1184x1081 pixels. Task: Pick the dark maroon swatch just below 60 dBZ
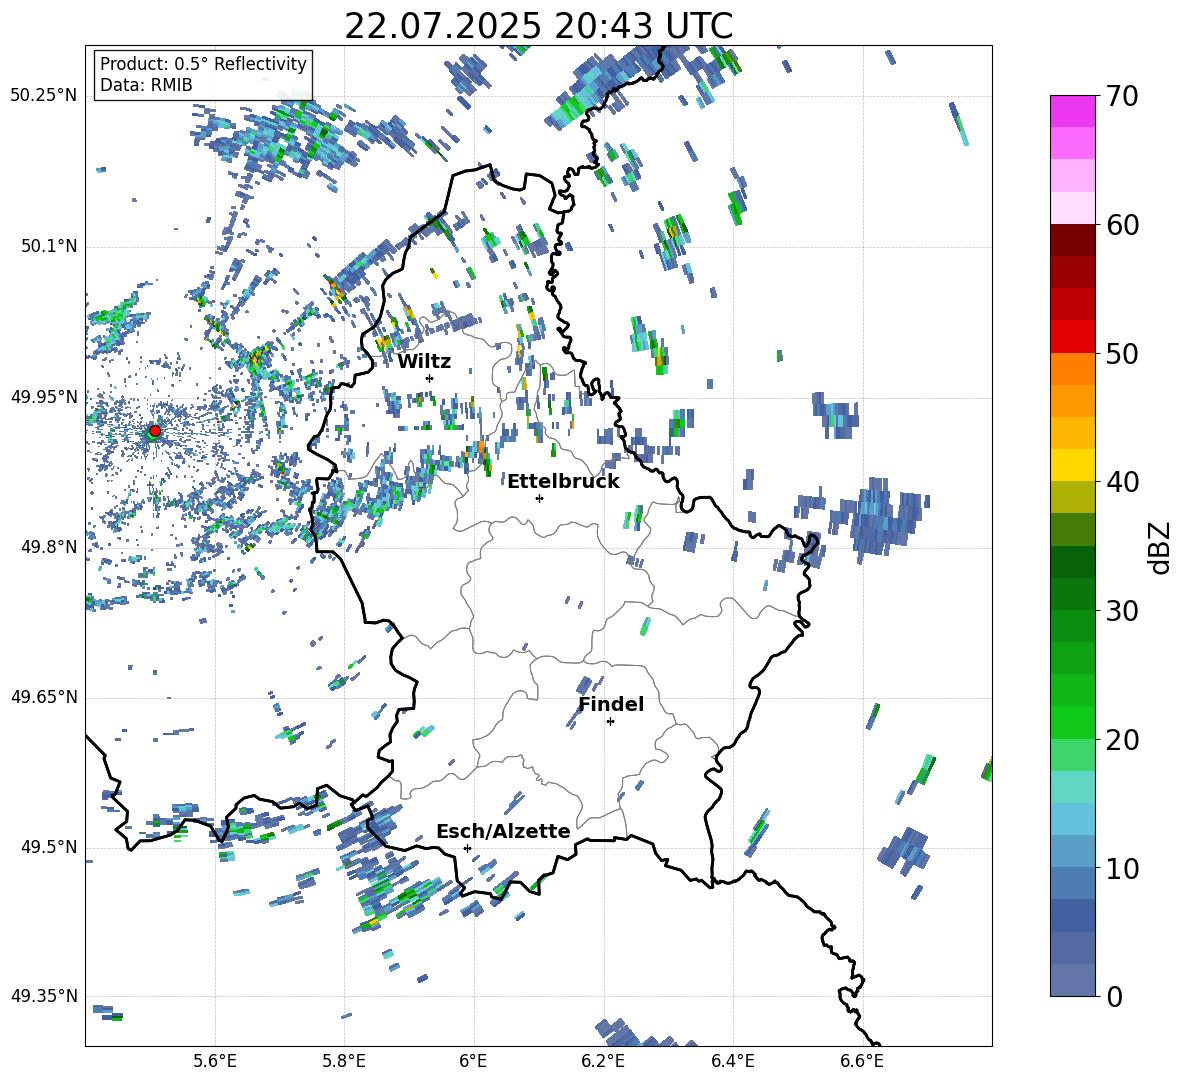pyautogui.click(x=1072, y=239)
